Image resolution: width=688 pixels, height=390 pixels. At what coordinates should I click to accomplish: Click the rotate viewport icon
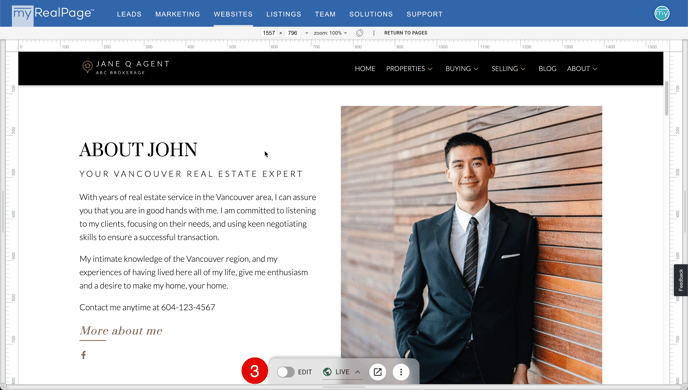[x=359, y=33]
